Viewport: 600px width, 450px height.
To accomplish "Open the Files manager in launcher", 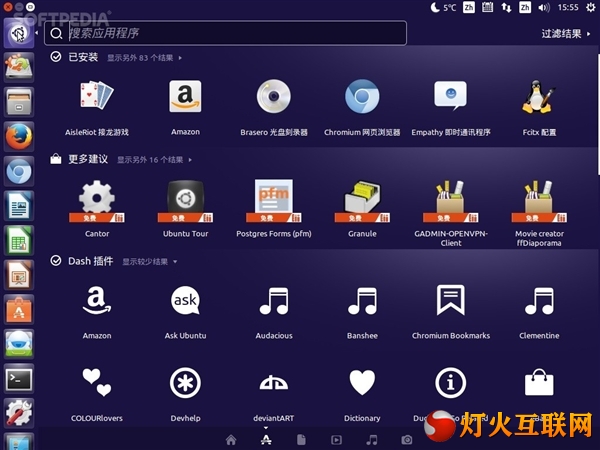I will [19, 102].
